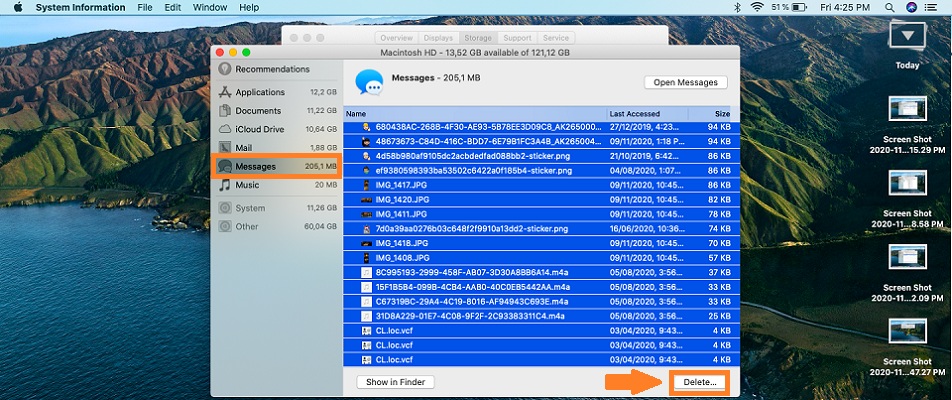
Task: Switch to Overview tab in background window
Action: [x=396, y=38]
